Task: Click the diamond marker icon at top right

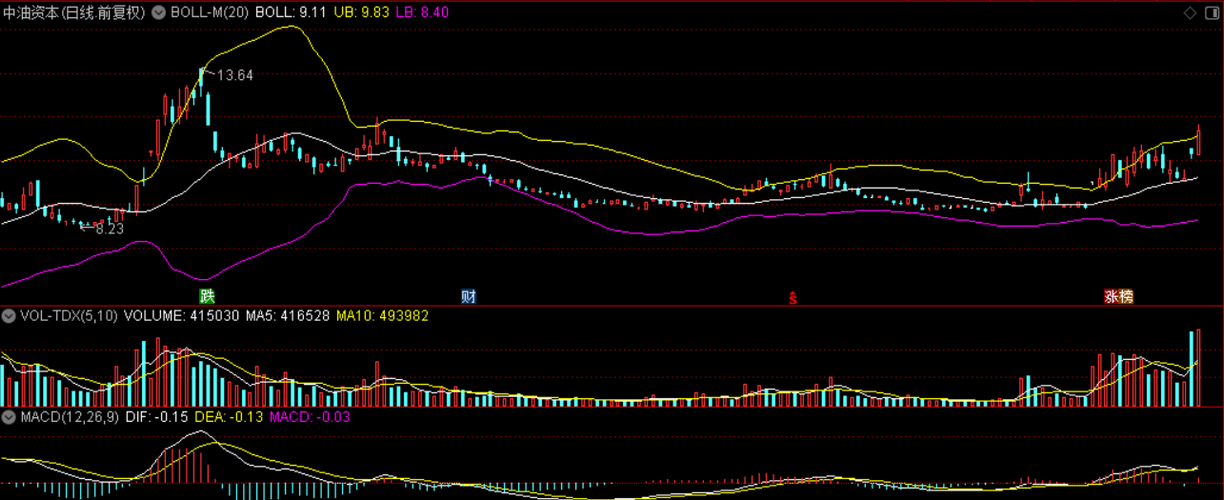Action: click(1189, 13)
